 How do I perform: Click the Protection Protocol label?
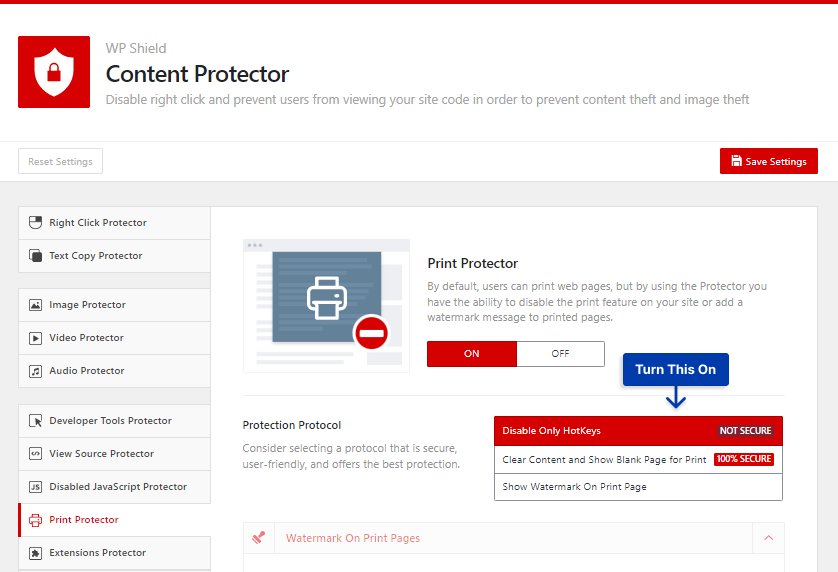292,425
